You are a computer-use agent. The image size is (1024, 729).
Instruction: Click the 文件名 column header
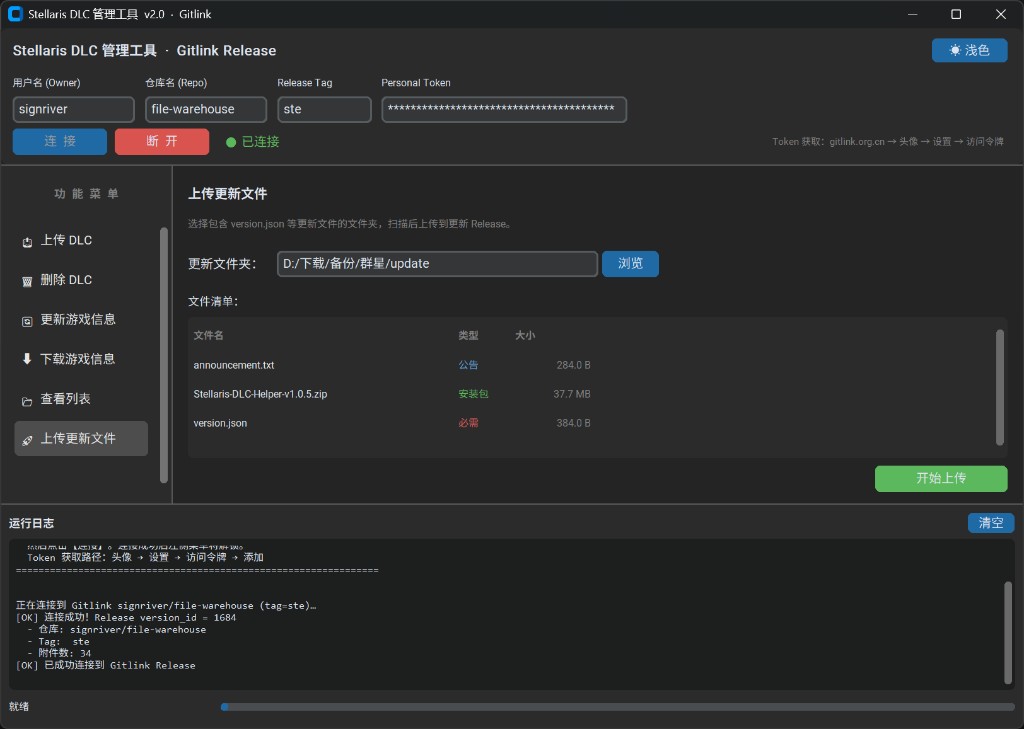(208, 335)
